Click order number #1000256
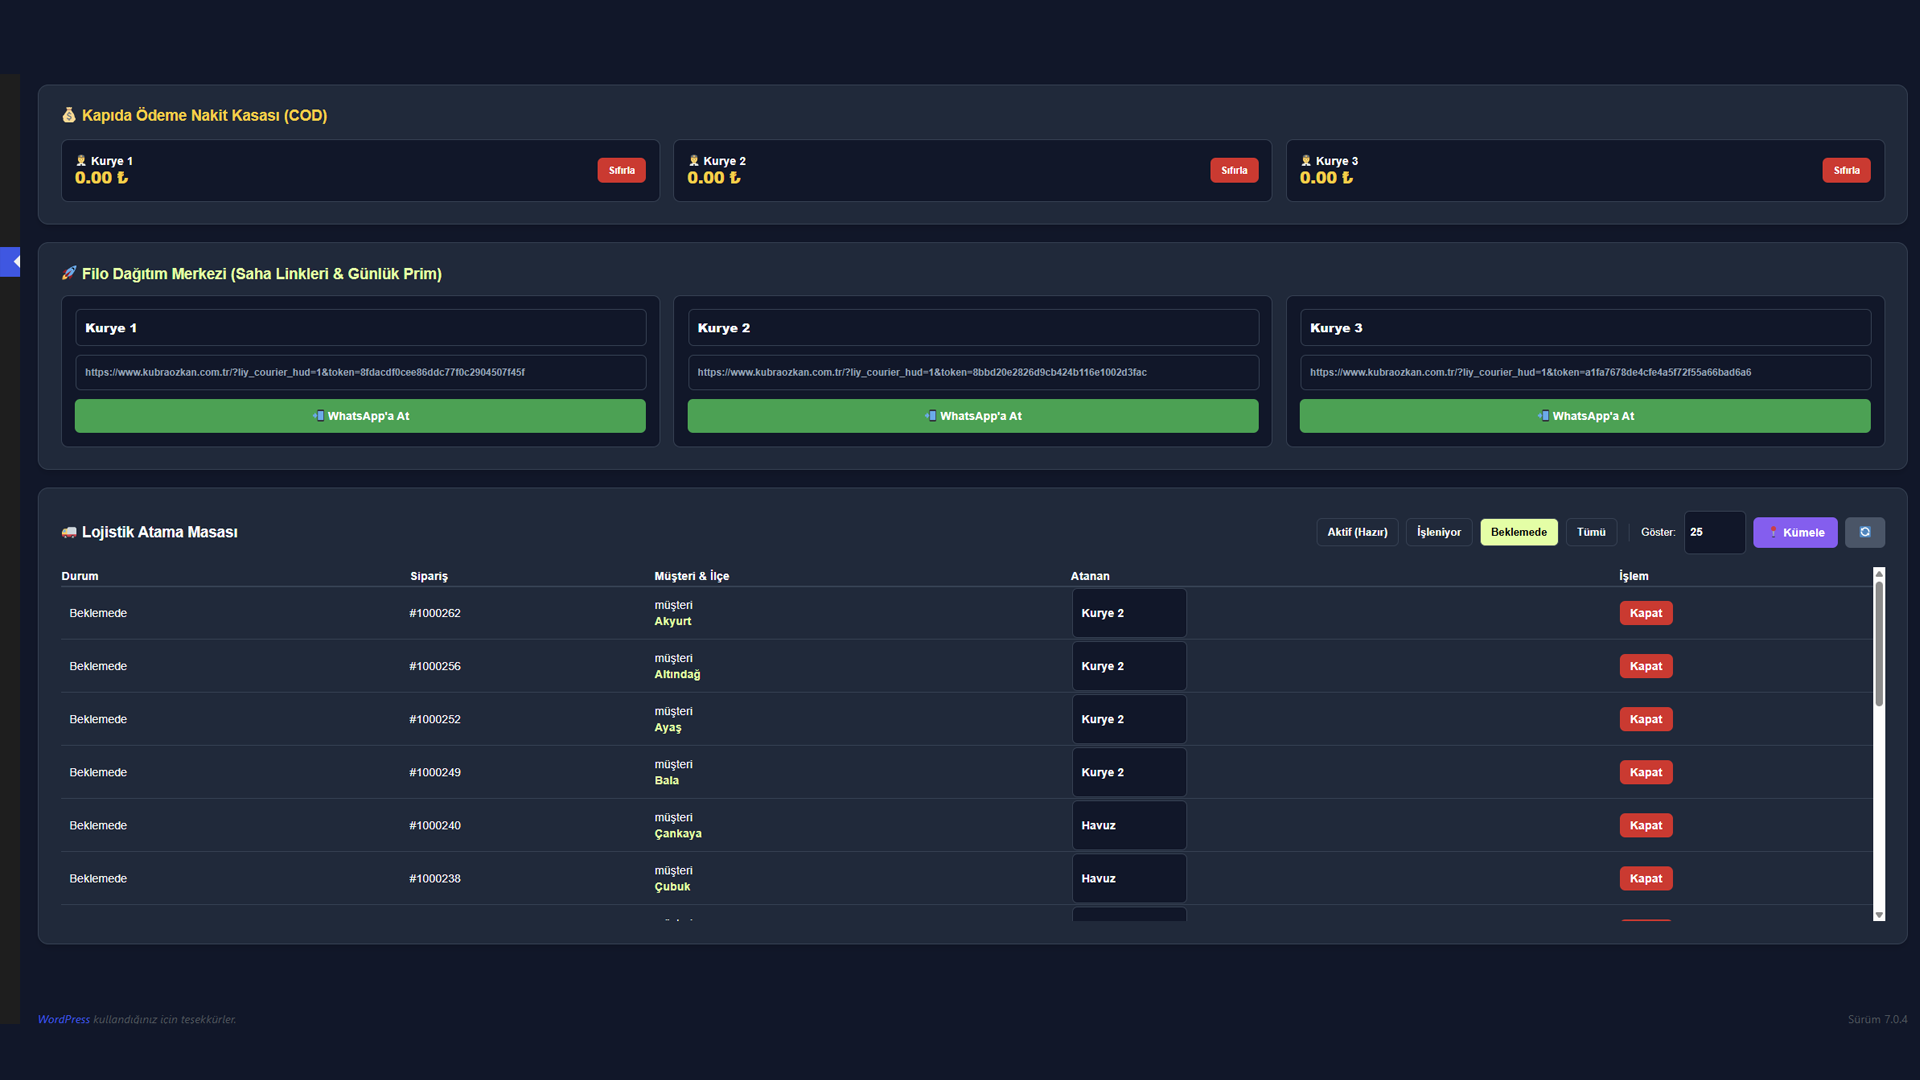This screenshot has width=1920, height=1080. coord(435,666)
